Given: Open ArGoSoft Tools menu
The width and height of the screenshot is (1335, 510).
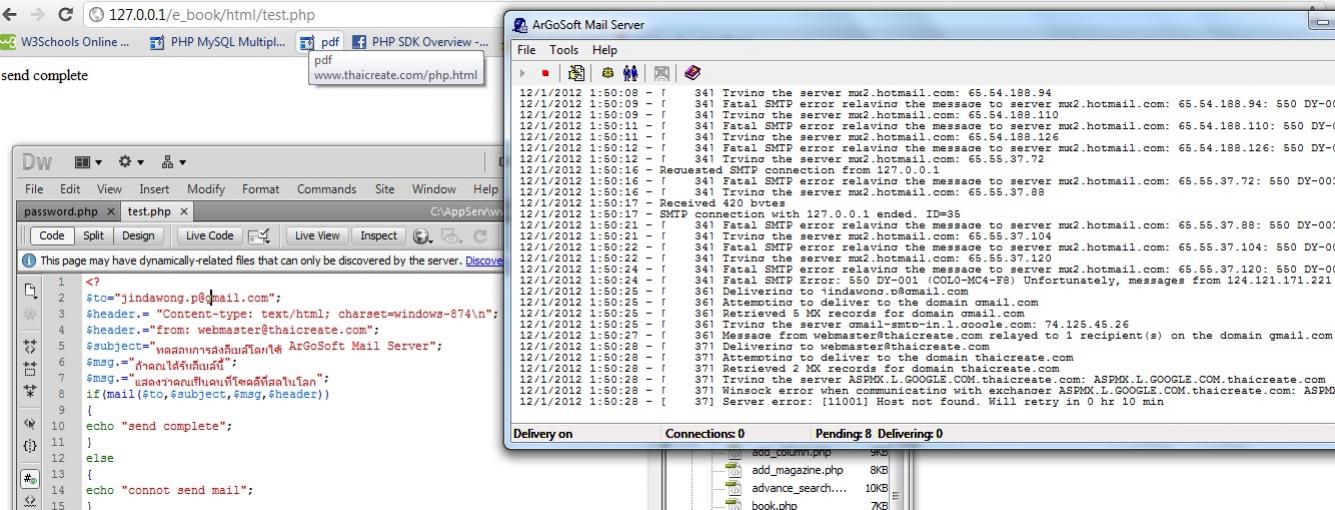Looking at the screenshot, I should (x=564, y=49).
